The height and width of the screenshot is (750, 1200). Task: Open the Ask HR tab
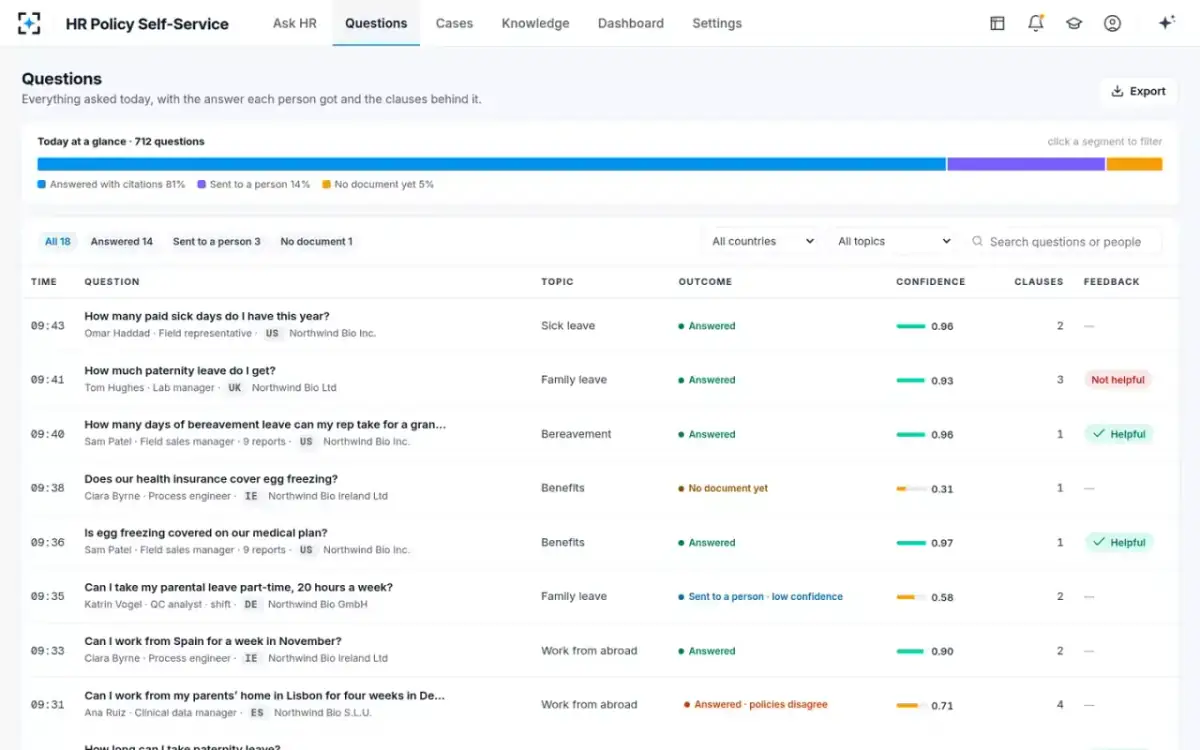tap(295, 23)
